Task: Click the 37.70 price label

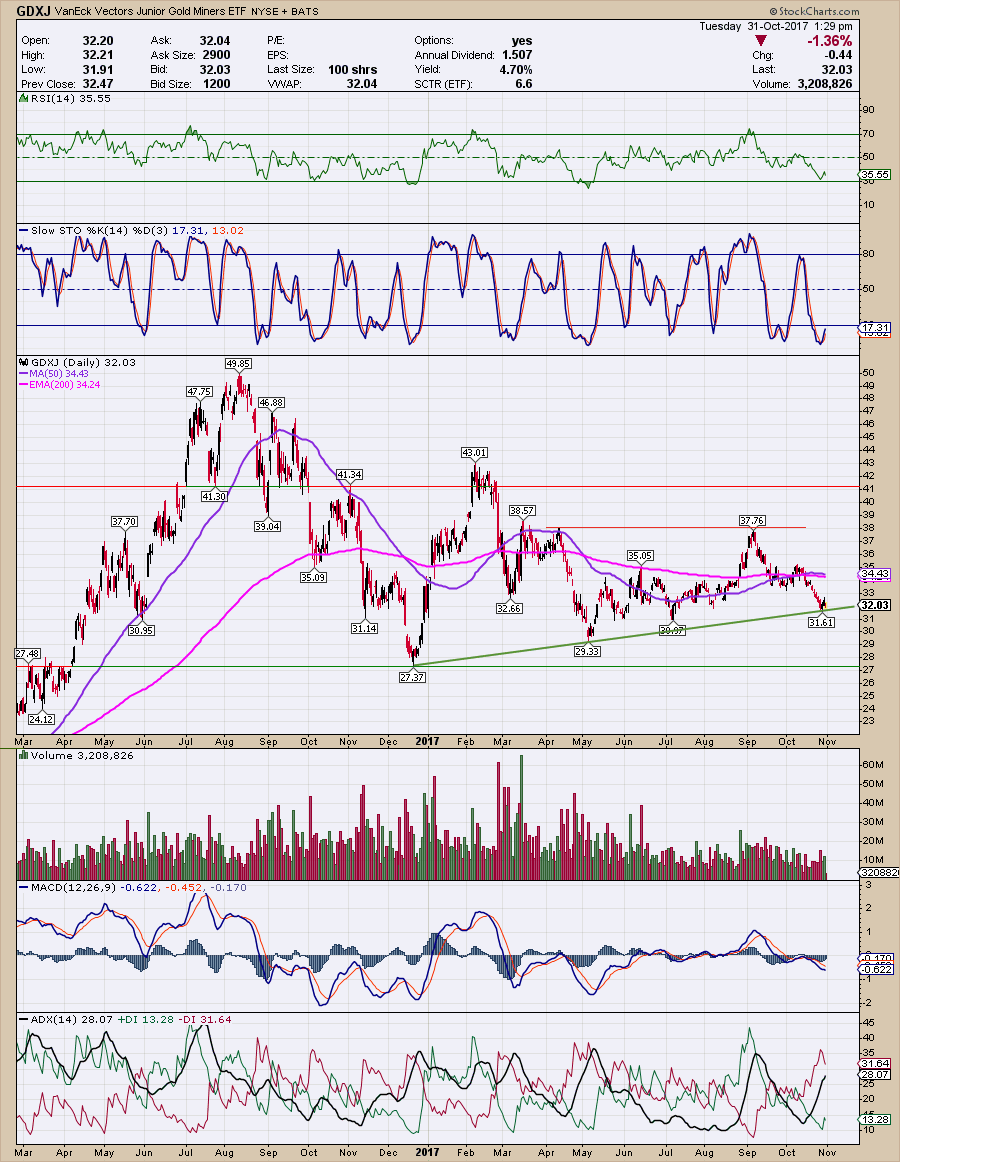Action: click(124, 522)
